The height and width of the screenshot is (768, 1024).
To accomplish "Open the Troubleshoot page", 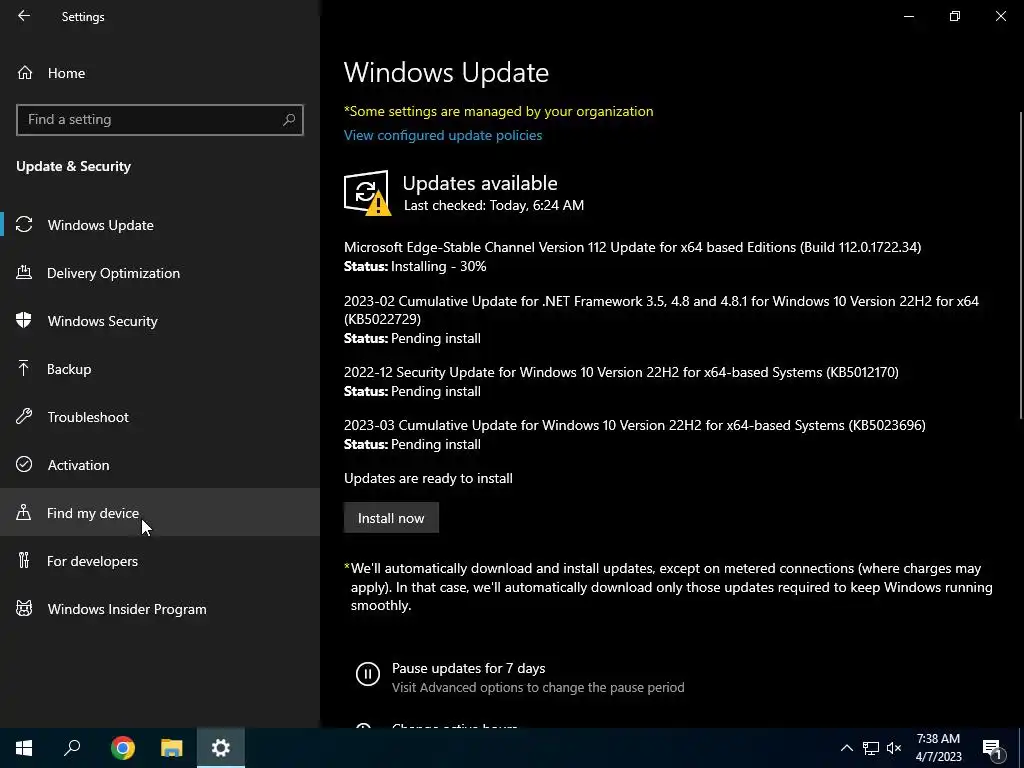I will pyautogui.click(x=160, y=417).
